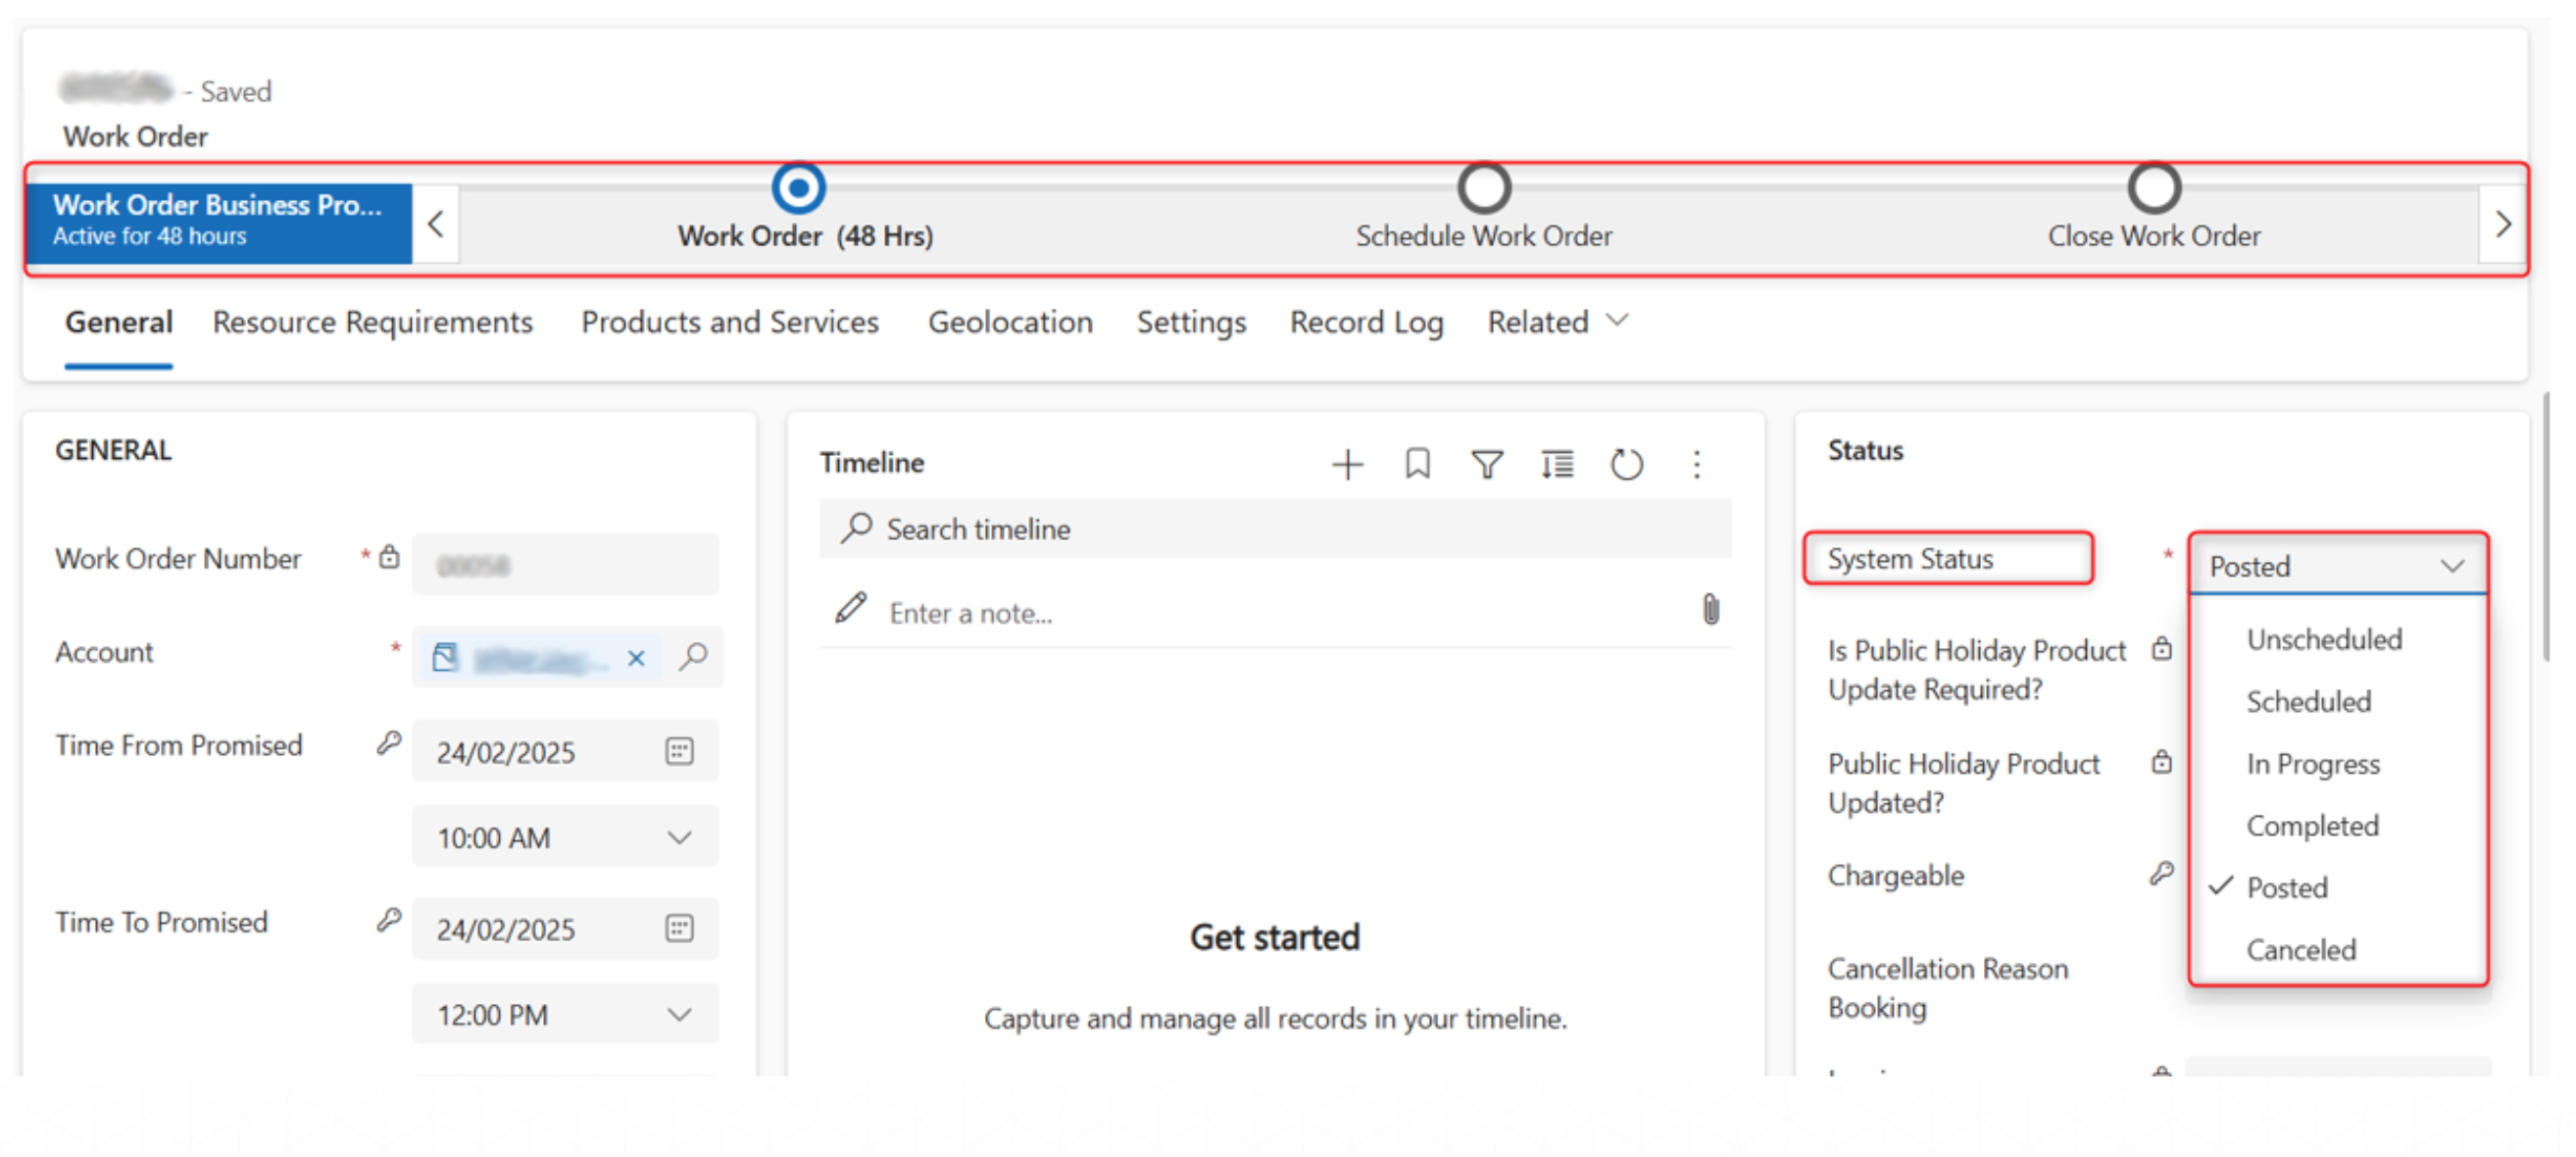
Task: Open timeline more options vertical dots
Action: (x=1696, y=464)
